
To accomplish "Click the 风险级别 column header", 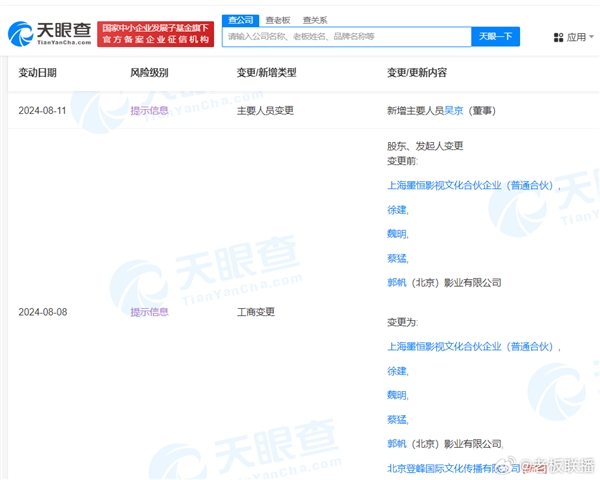I will (x=149, y=73).
